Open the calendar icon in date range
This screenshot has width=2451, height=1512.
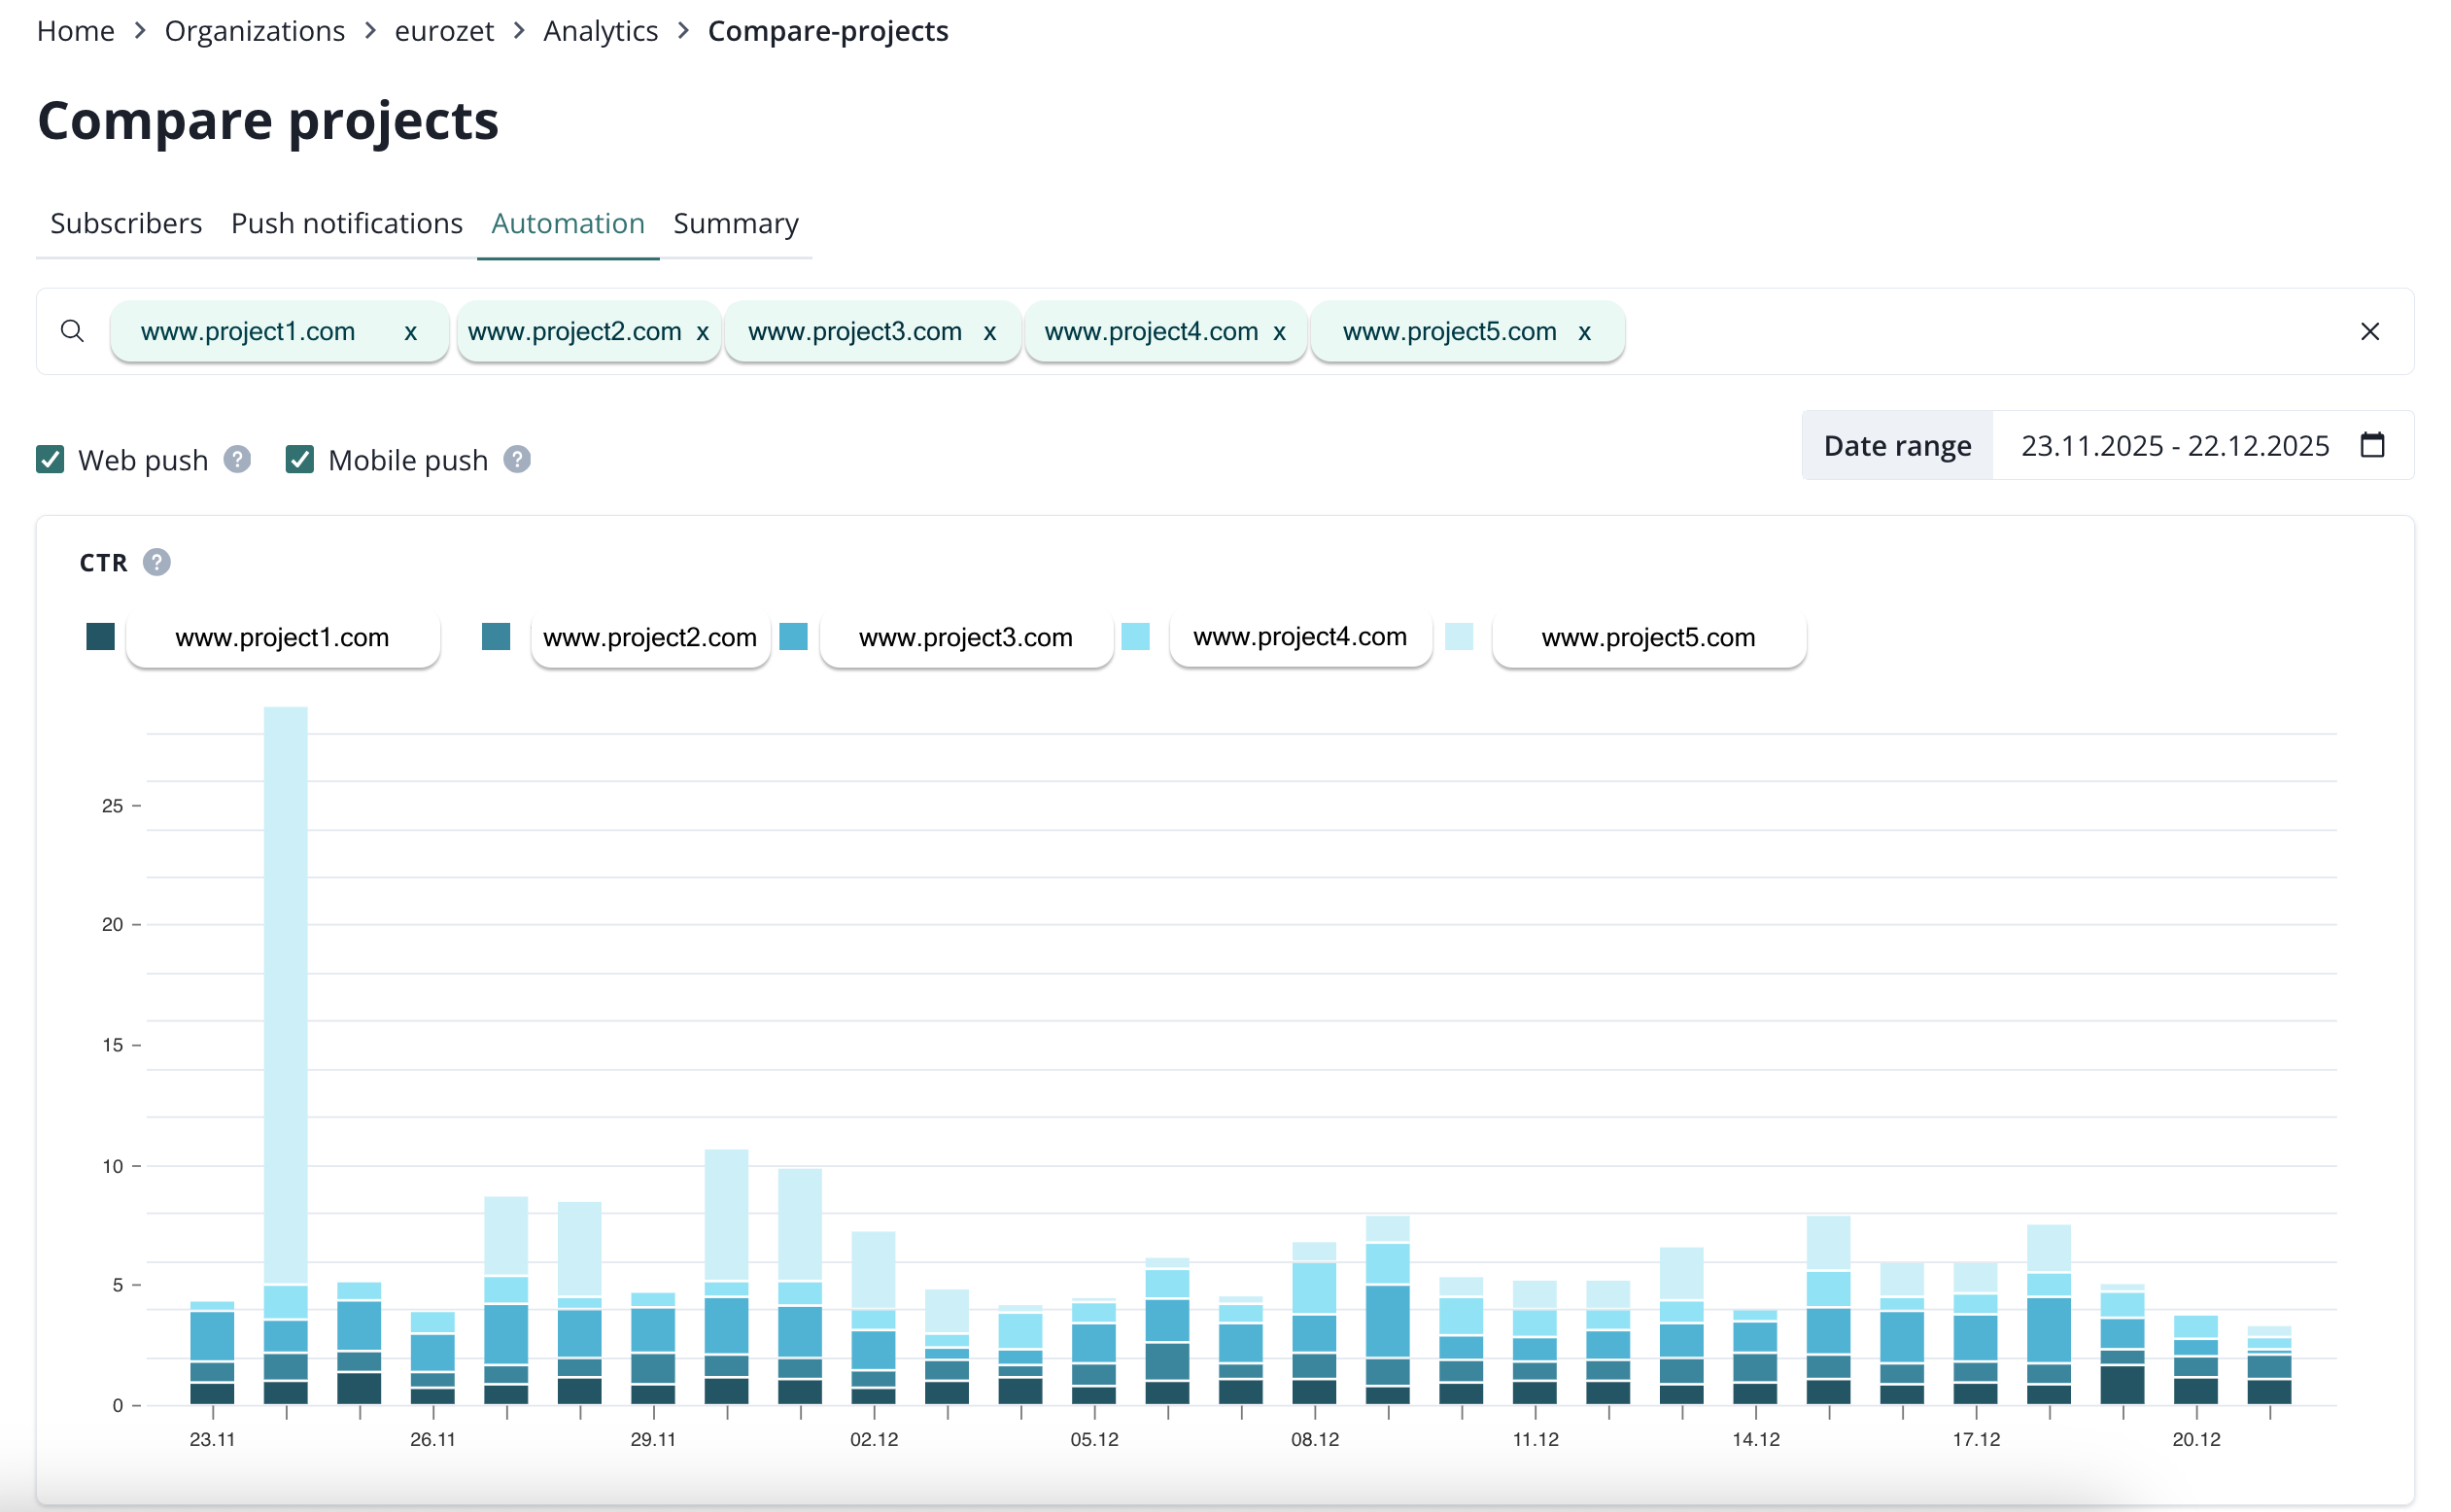coord(2372,445)
